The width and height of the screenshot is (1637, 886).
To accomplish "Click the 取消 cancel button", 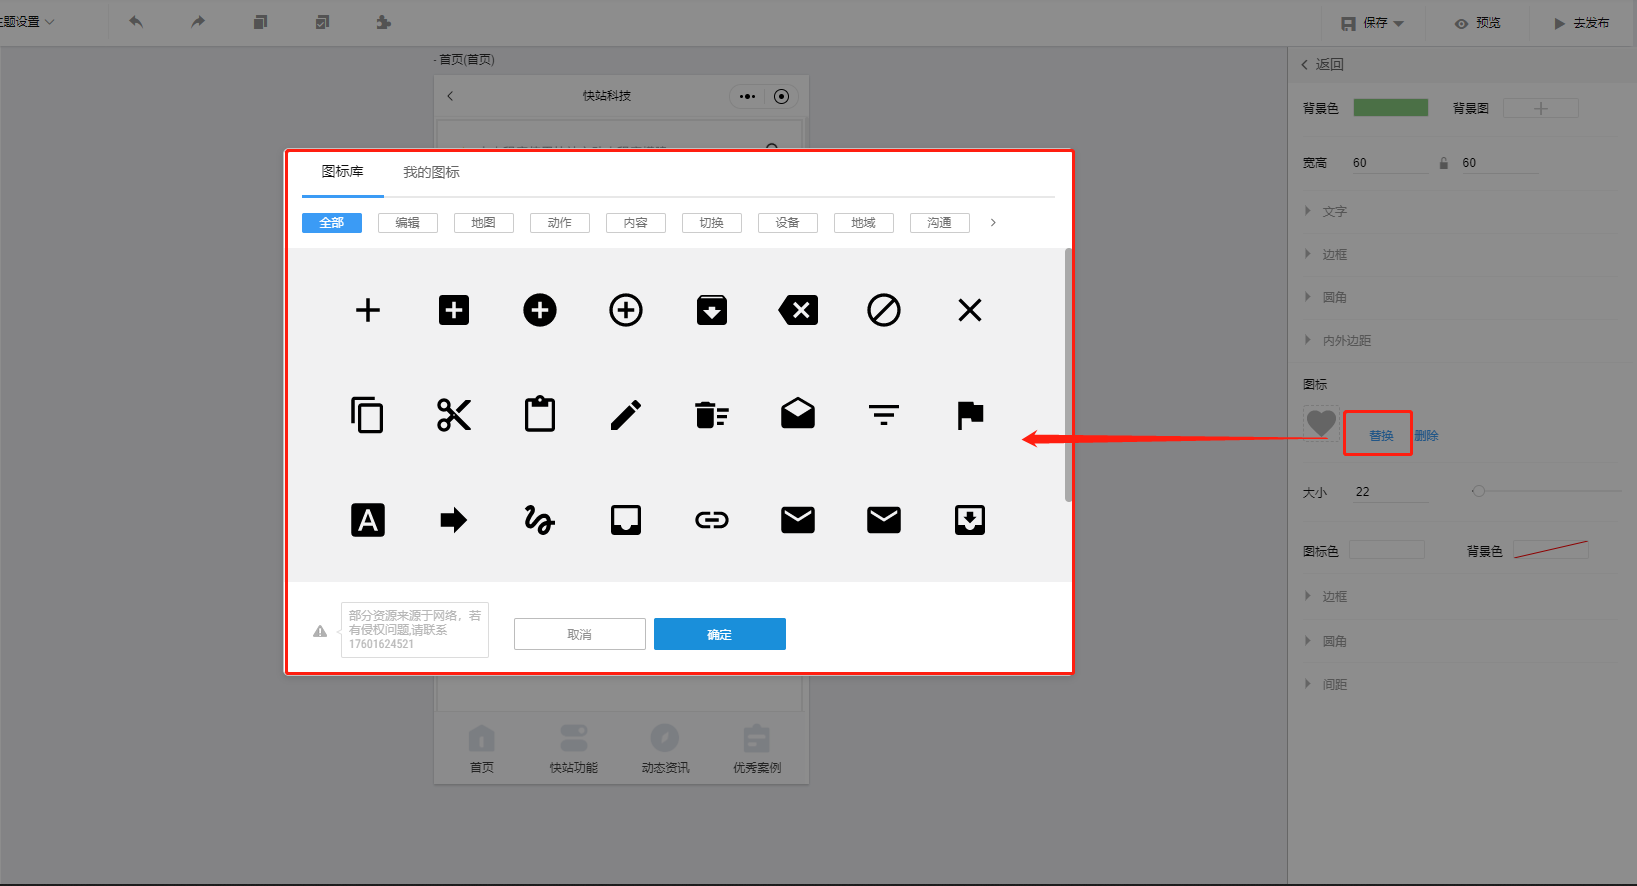I will click(579, 634).
